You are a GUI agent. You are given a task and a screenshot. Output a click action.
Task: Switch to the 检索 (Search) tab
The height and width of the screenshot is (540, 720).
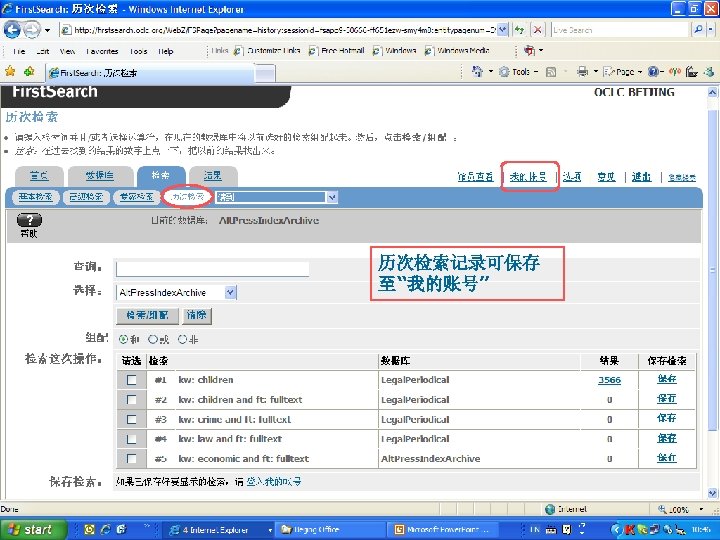click(161, 176)
